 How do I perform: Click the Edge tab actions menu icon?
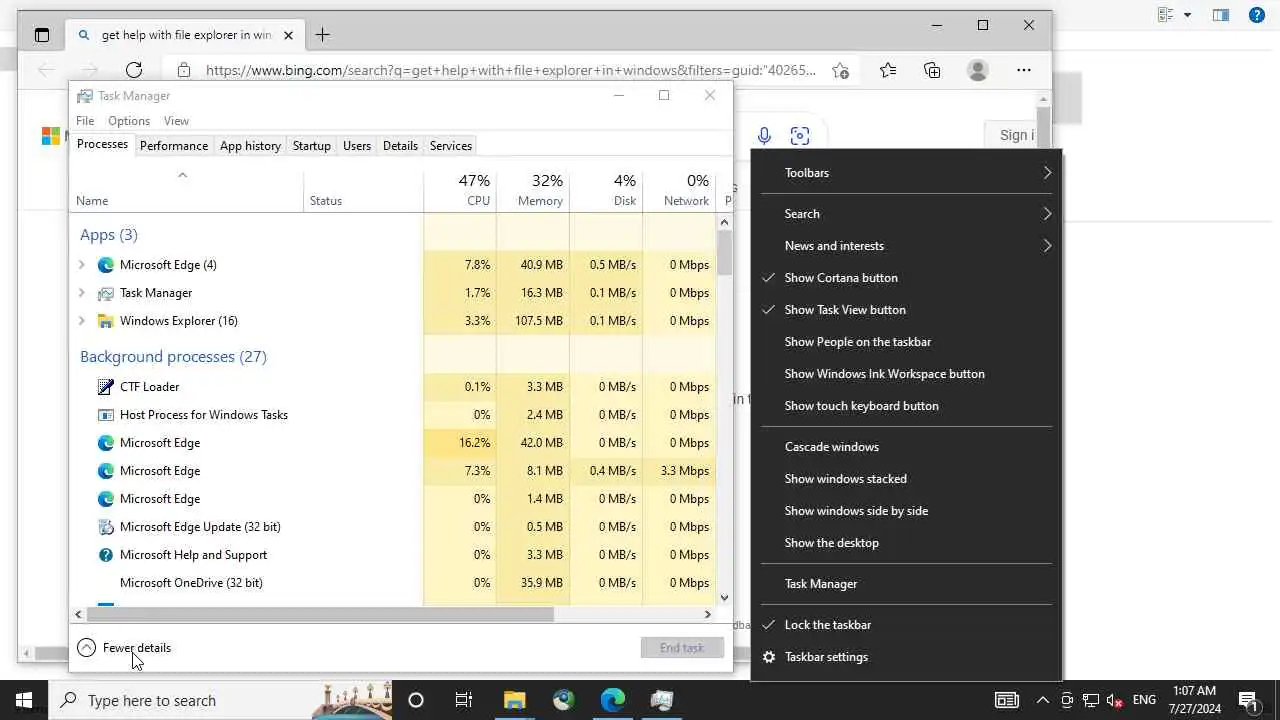[42, 35]
